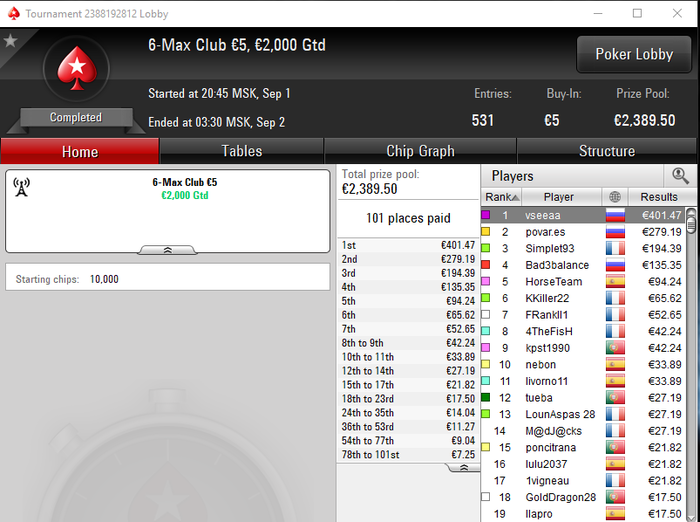Viewport: 700px width, 522px height.
Task: Click the French flag next to Simplet93
Action: pyautogui.click(x=615, y=249)
